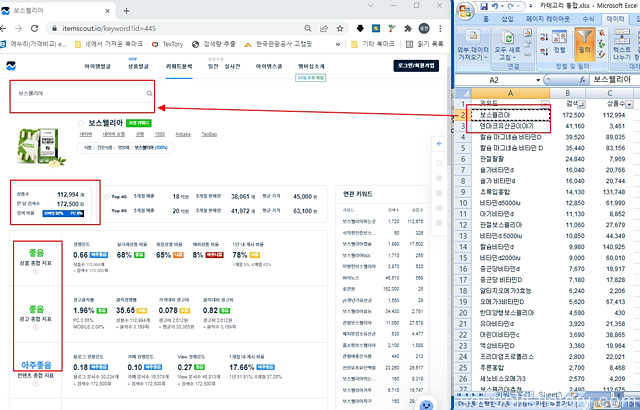Sort ascending in Excel ribbon
640x410 pixels.
tap(544, 37)
